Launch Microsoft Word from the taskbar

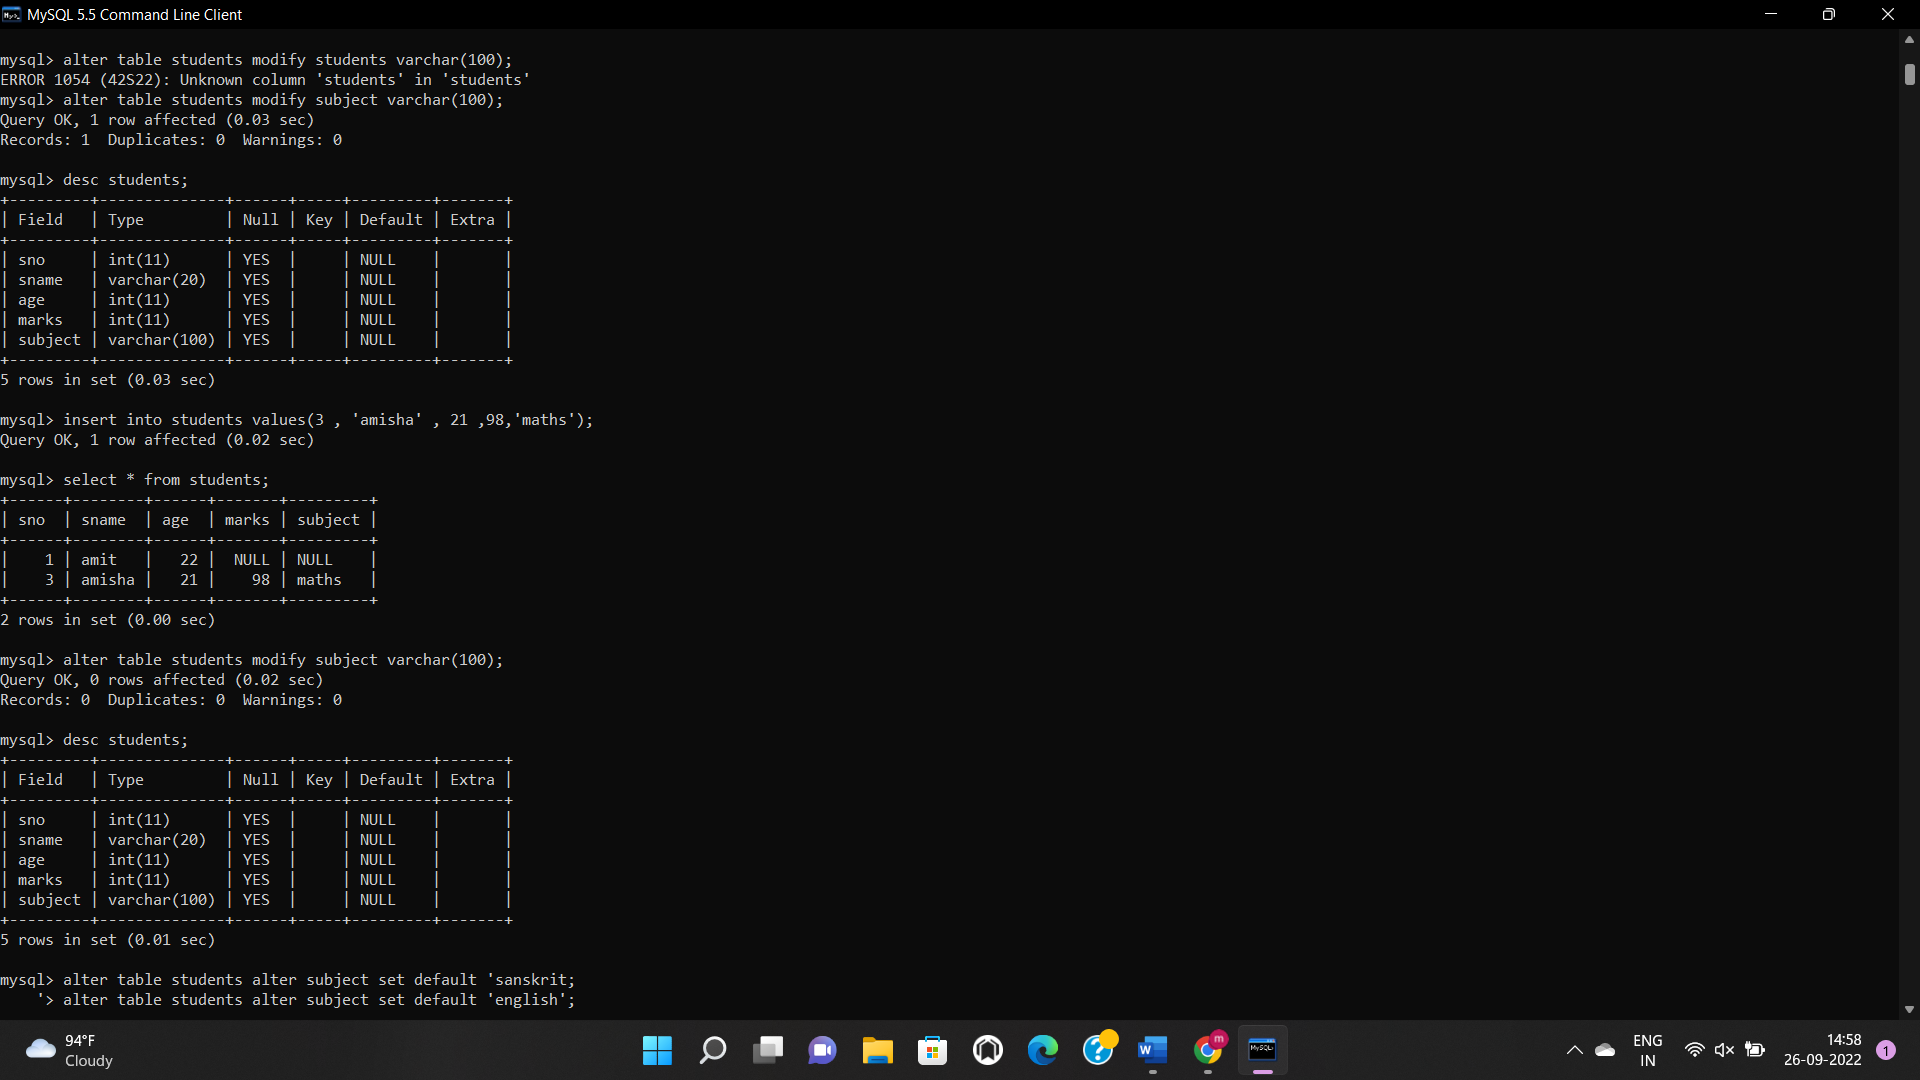pyautogui.click(x=1152, y=1050)
